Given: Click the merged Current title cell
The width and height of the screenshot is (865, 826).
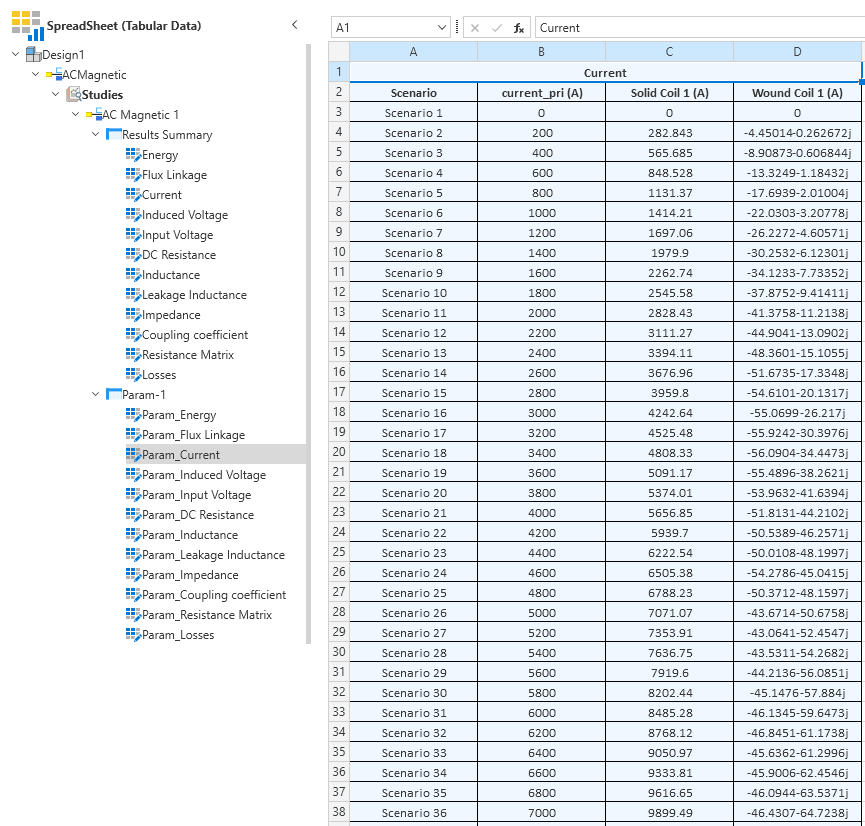Looking at the screenshot, I should pos(605,72).
